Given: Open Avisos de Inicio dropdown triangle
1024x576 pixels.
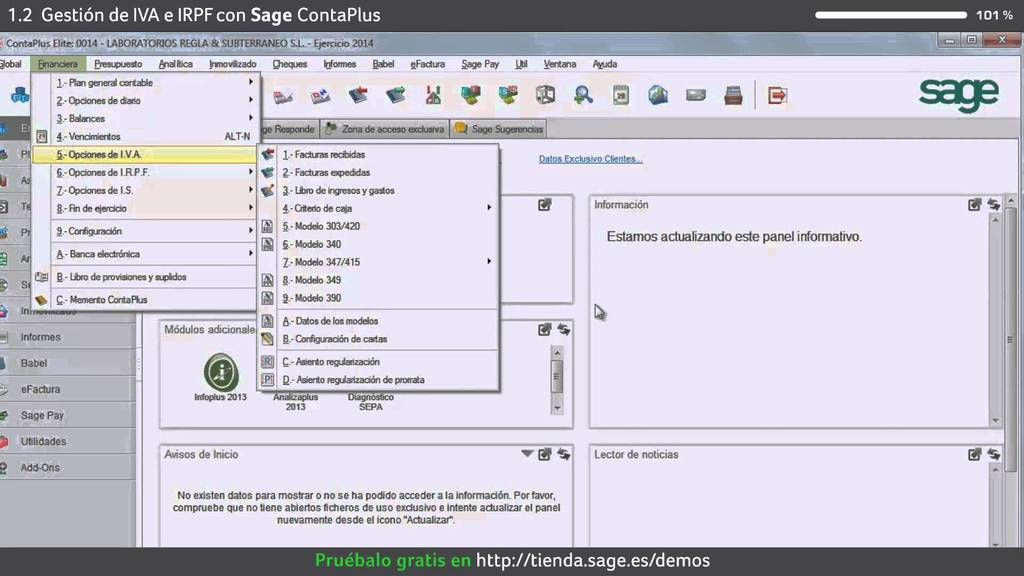Looking at the screenshot, I should click(x=526, y=454).
